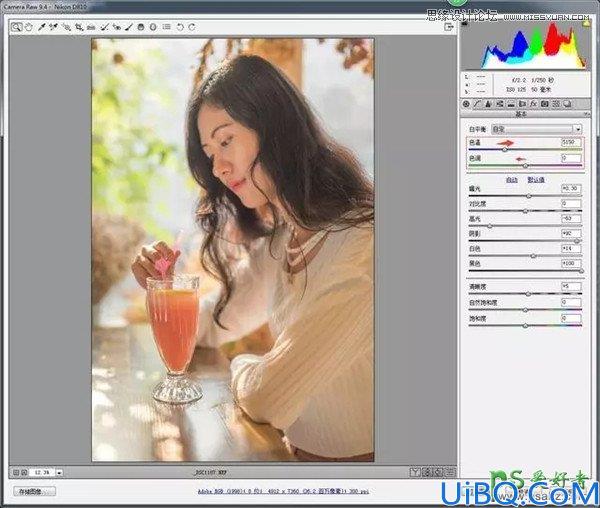Click the 黑色 blacks value field
600x508 pixels.
click(x=571, y=264)
